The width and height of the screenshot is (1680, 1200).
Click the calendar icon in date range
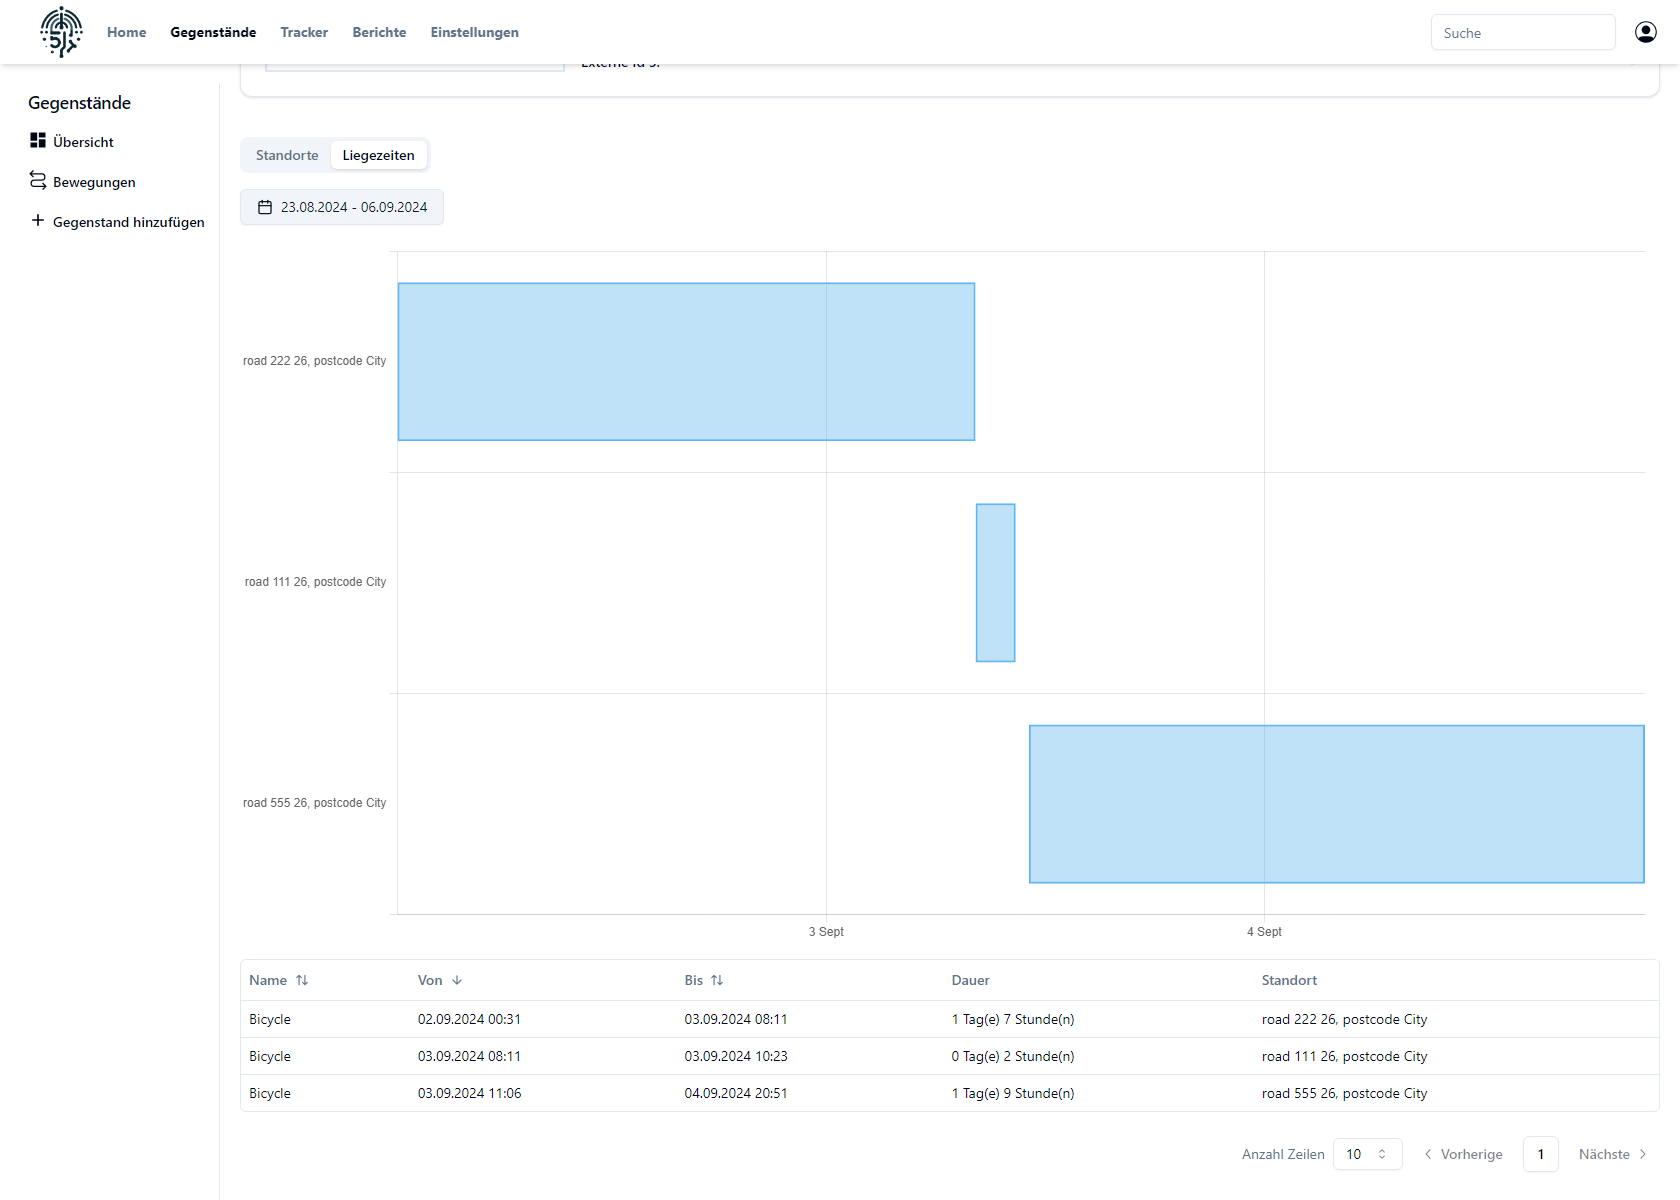265,207
